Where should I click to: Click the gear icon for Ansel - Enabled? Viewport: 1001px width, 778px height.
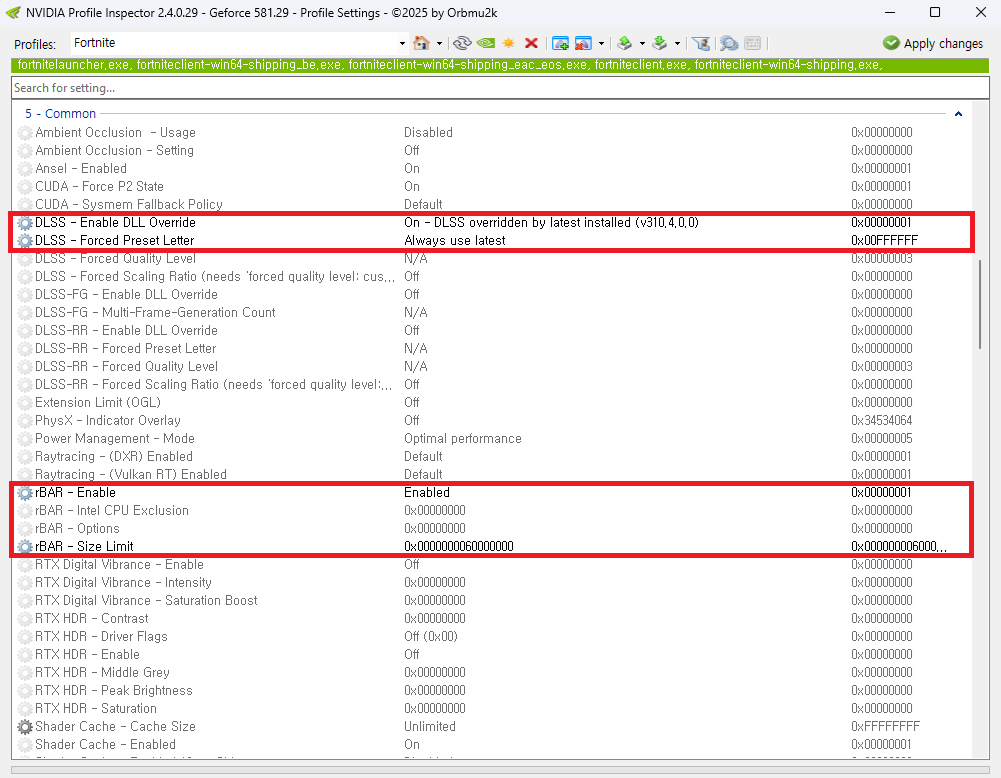tap(25, 168)
